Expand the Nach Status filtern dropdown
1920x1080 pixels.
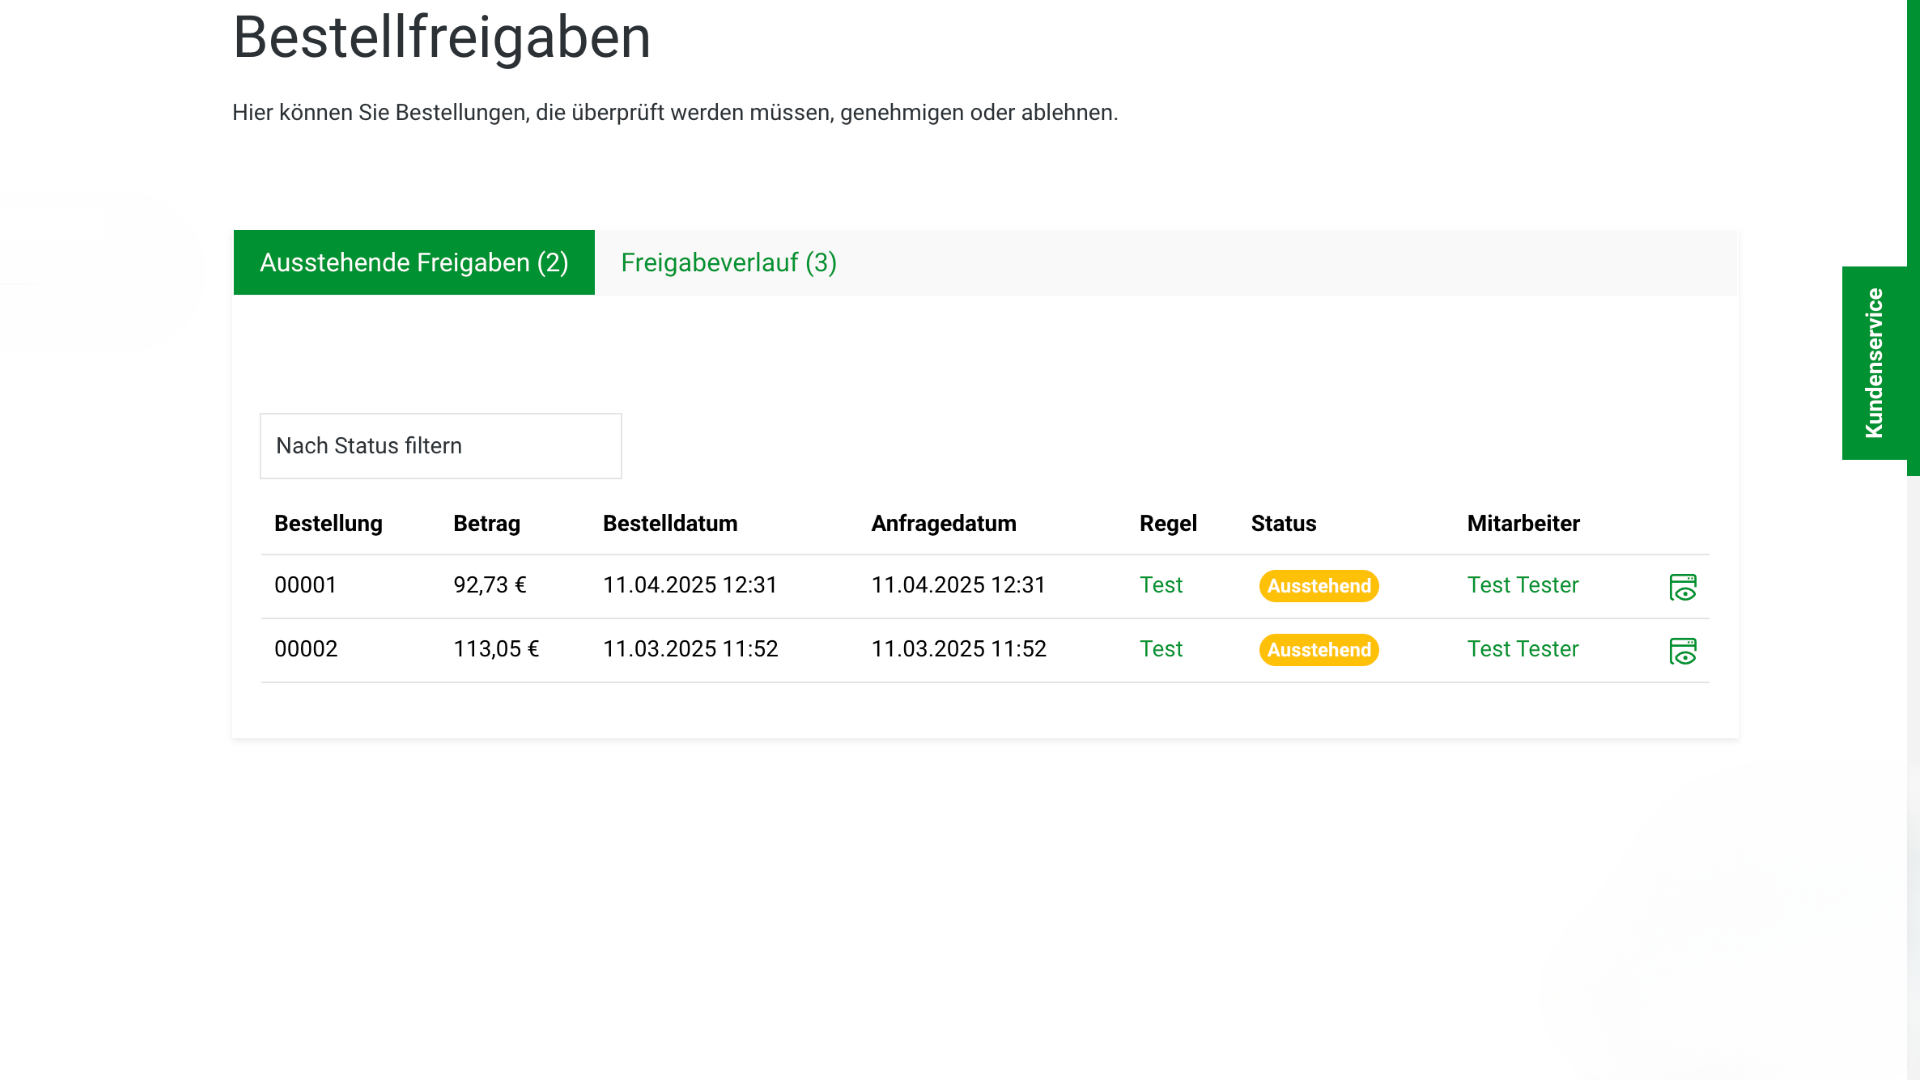(x=440, y=446)
